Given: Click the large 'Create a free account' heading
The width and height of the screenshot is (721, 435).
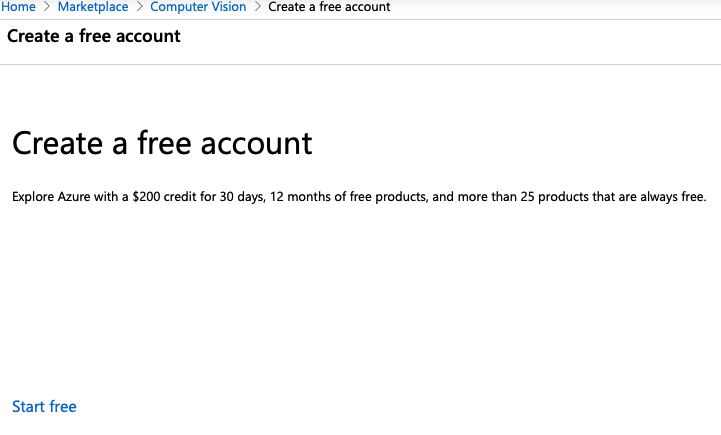Looking at the screenshot, I should pos(162,143).
